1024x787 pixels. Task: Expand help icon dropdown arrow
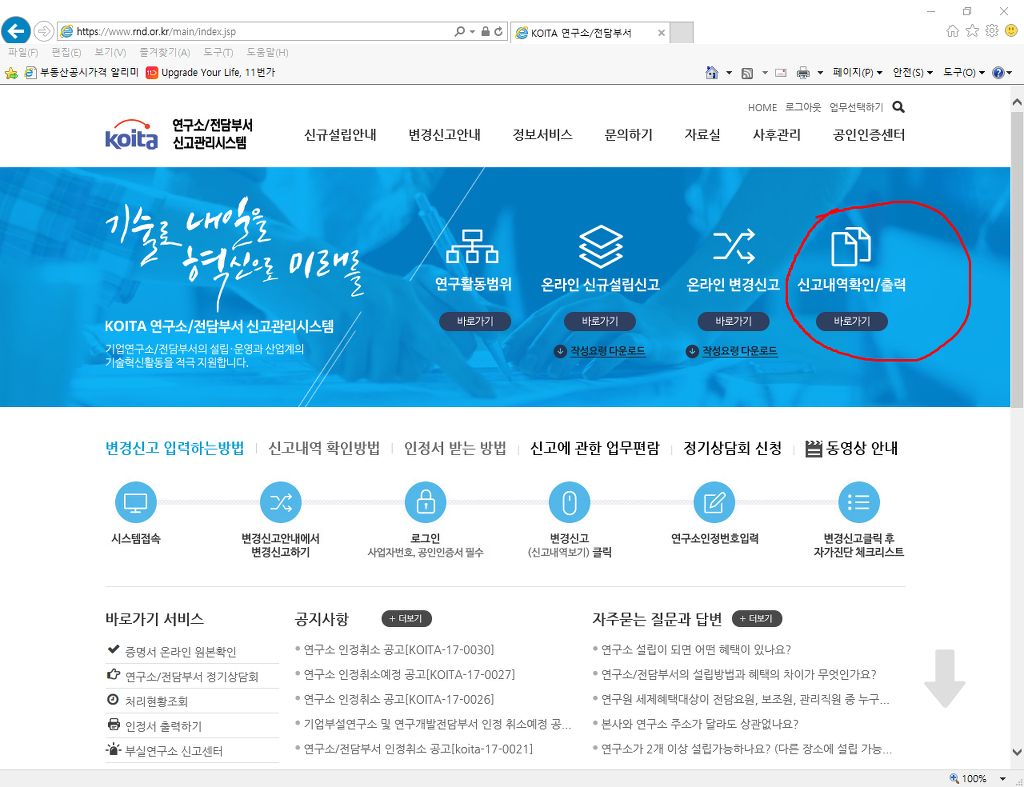pyautogui.click(x=1009, y=73)
